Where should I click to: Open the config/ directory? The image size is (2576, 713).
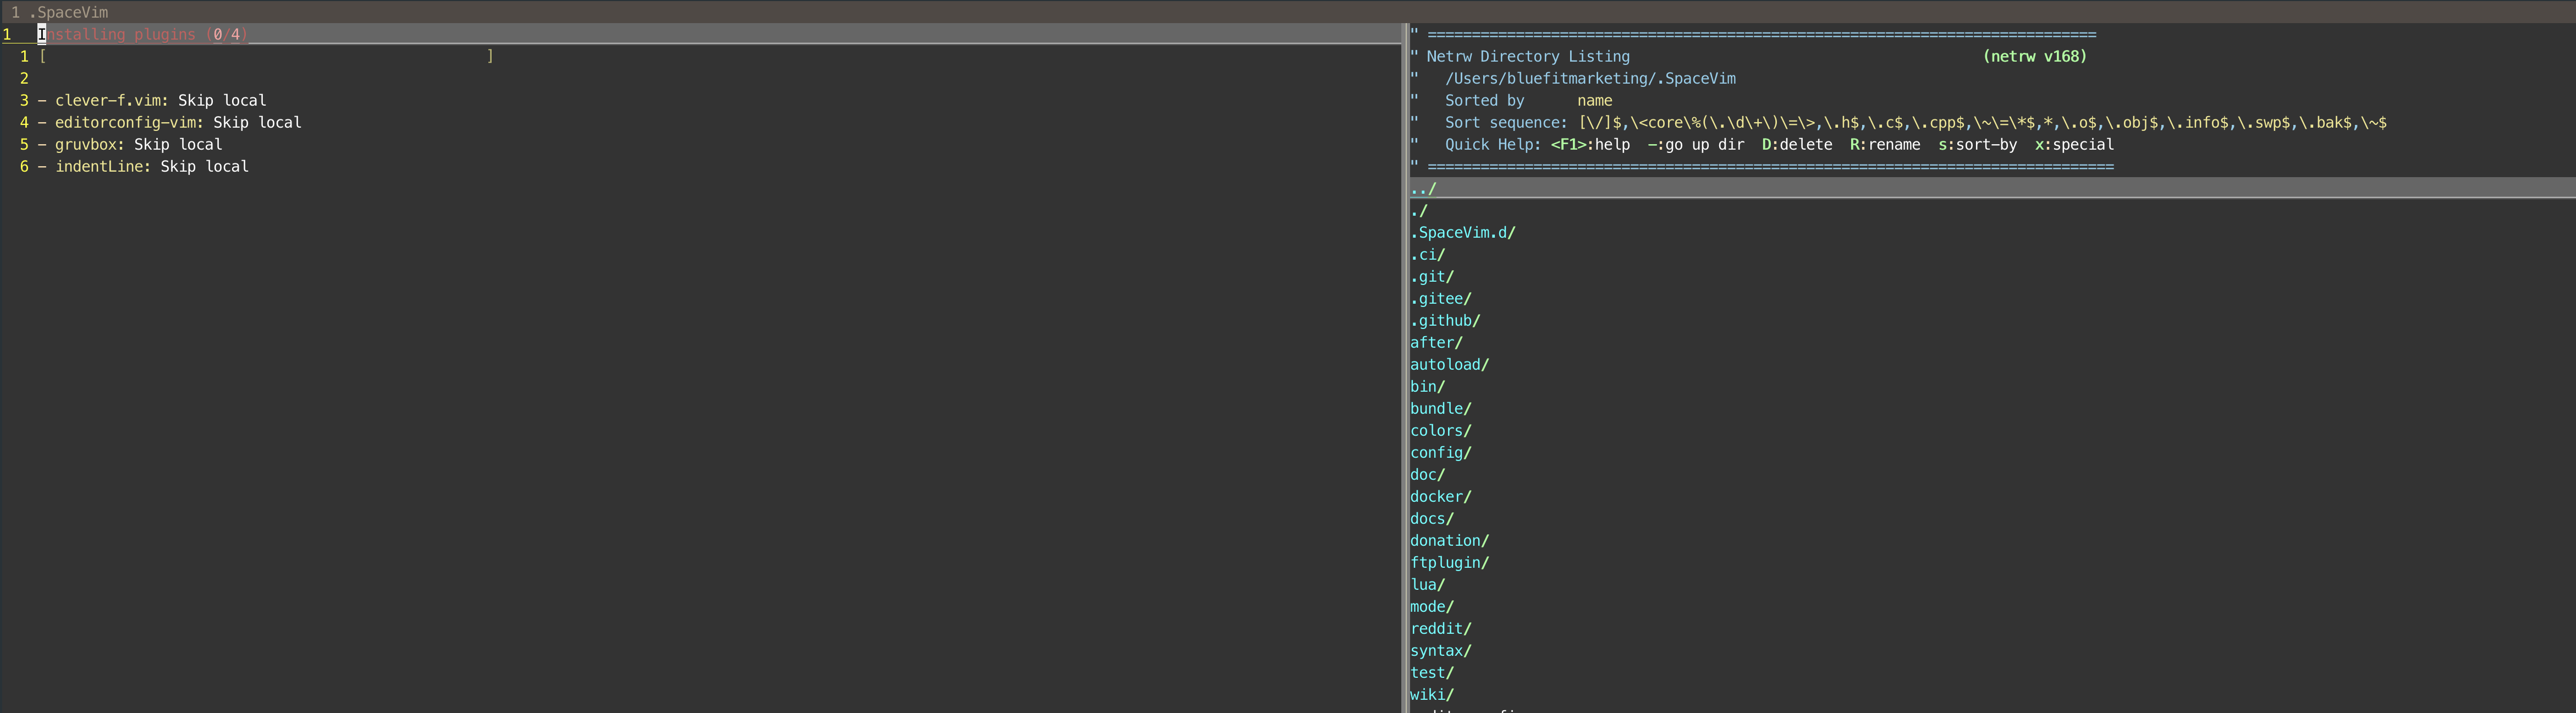(1441, 452)
